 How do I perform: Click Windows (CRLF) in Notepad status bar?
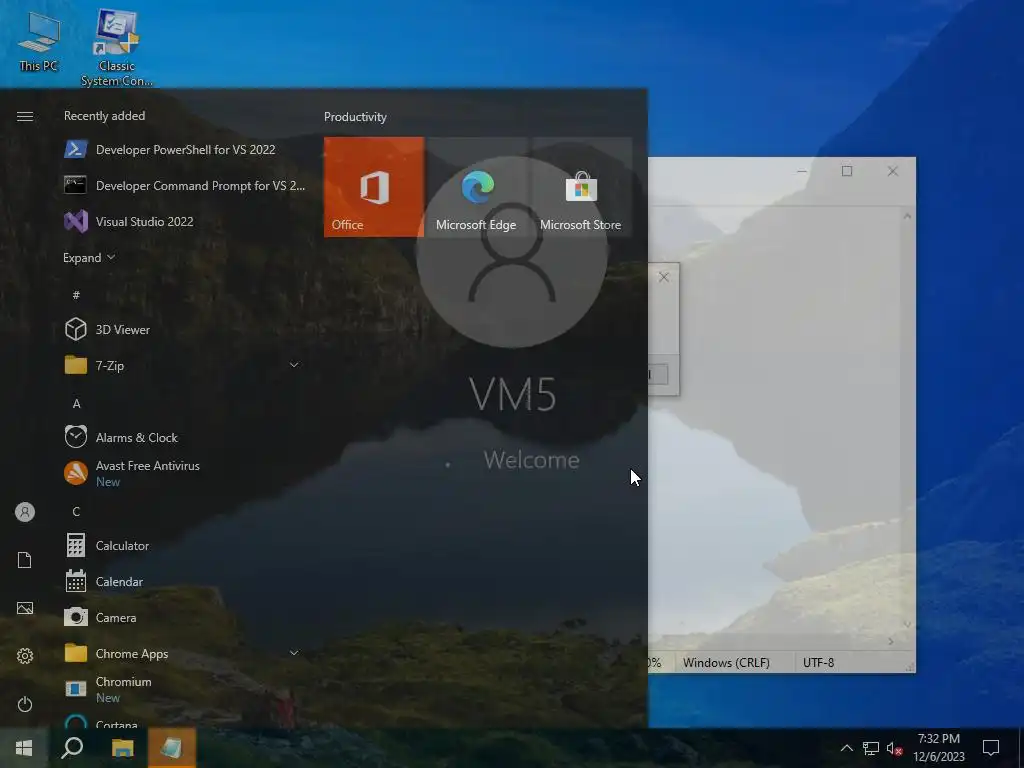(x=726, y=662)
